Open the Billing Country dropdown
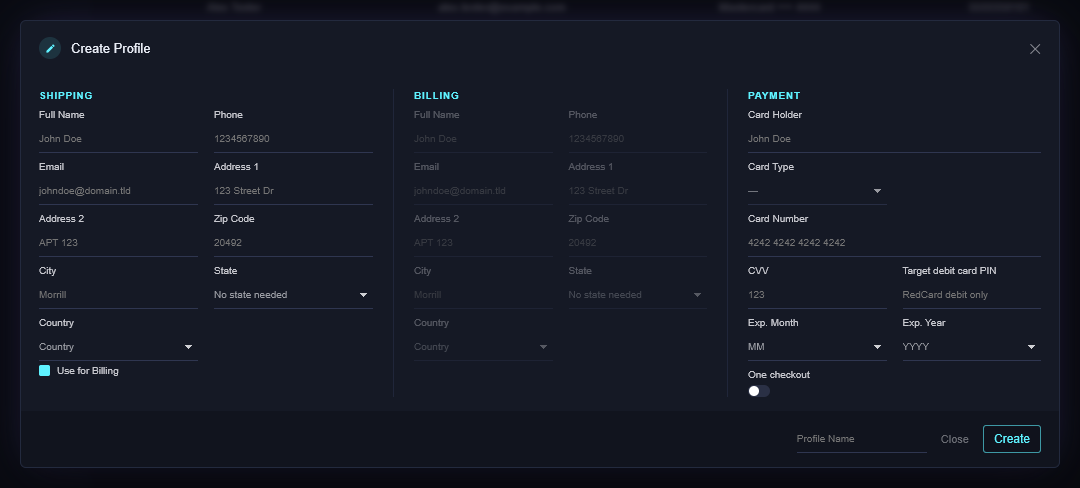This screenshot has height=488, width=1080. [483, 347]
